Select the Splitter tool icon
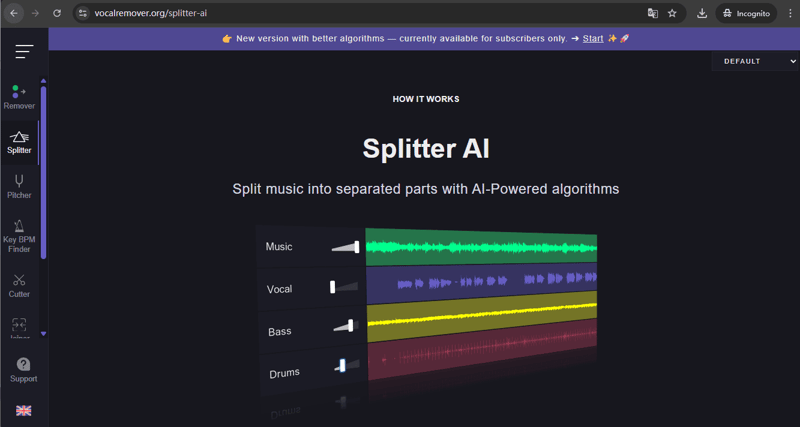The width and height of the screenshot is (800, 427). pyautogui.click(x=19, y=141)
